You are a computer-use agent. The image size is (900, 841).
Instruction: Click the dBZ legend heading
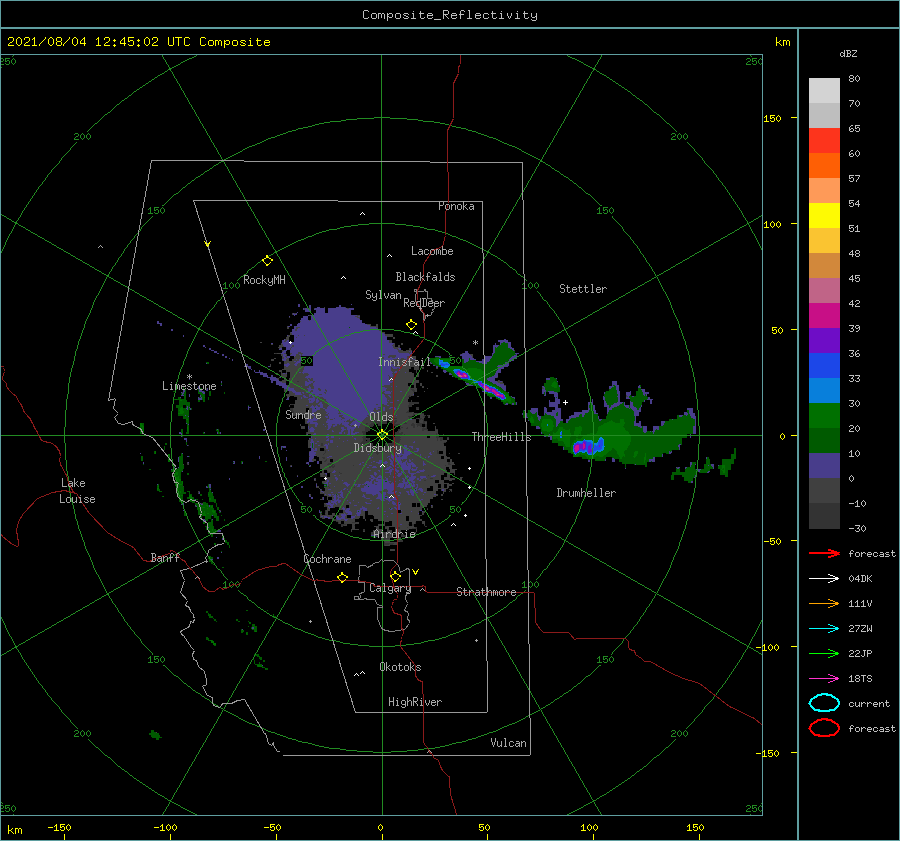coord(848,53)
